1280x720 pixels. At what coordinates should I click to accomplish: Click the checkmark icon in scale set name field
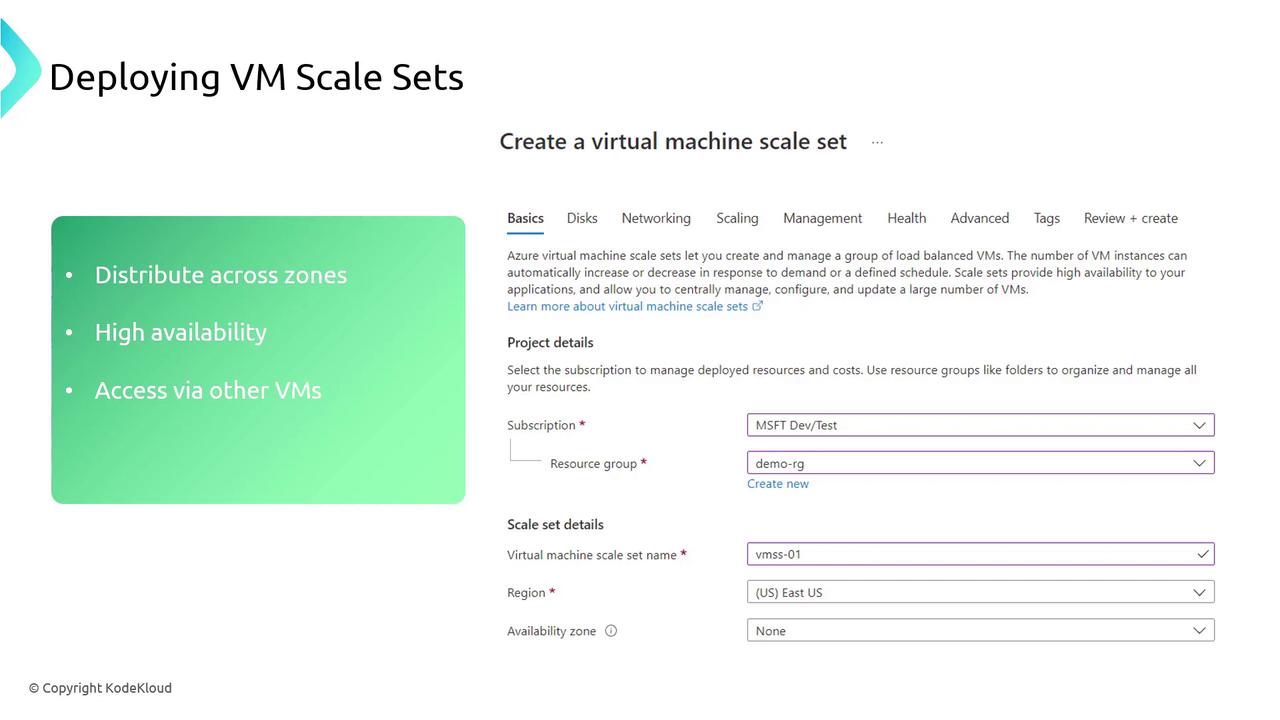pos(1202,554)
